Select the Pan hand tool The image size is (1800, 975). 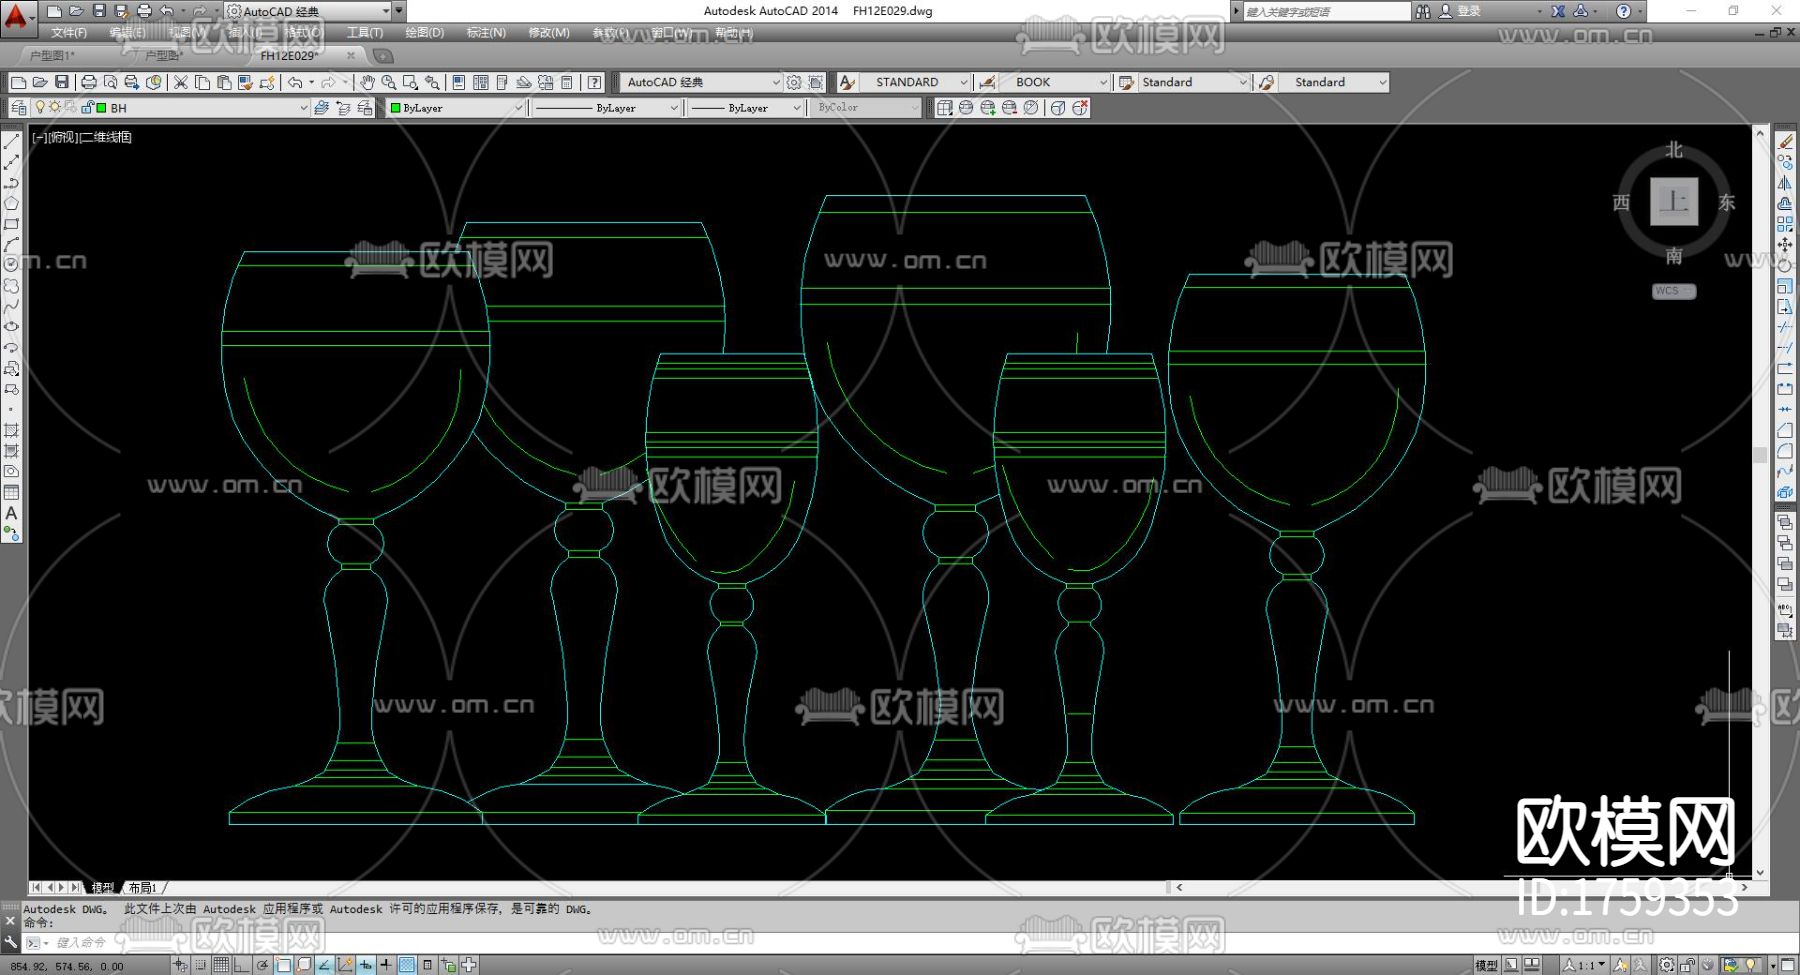pyautogui.click(x=367, y=82)
